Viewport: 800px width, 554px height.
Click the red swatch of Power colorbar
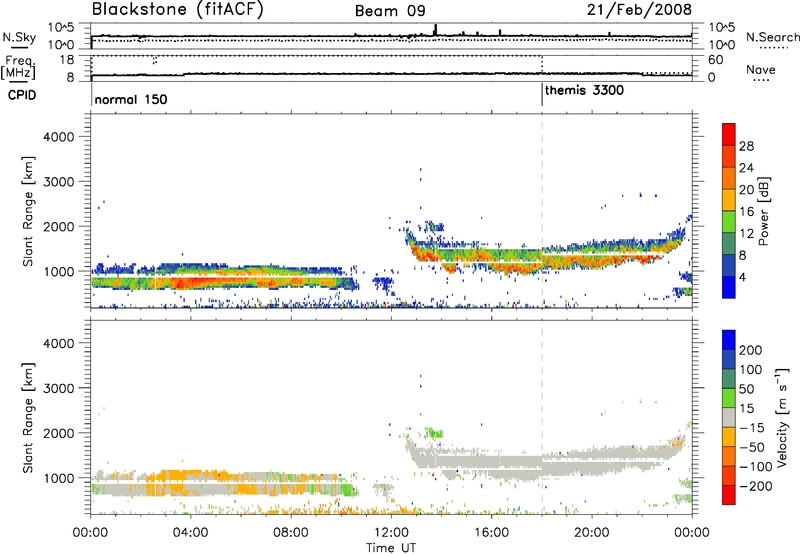coord(729,134)
